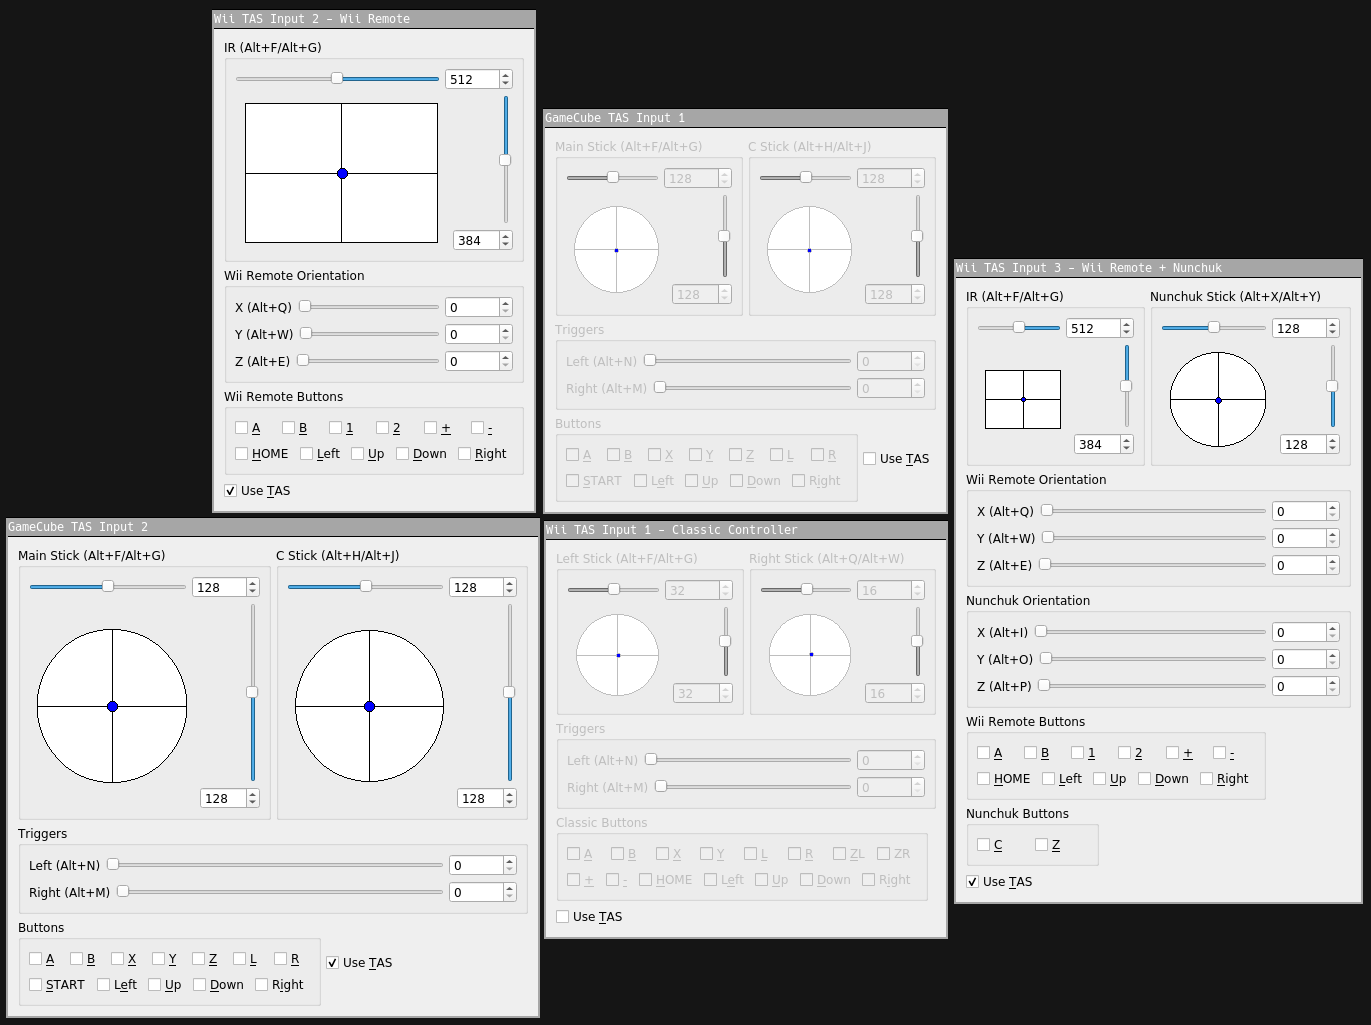Click the Right (Alt+M) trigger slider in GameCube TAS Input 2
The image size is (1371, 1025).
[x=279, y=892]
